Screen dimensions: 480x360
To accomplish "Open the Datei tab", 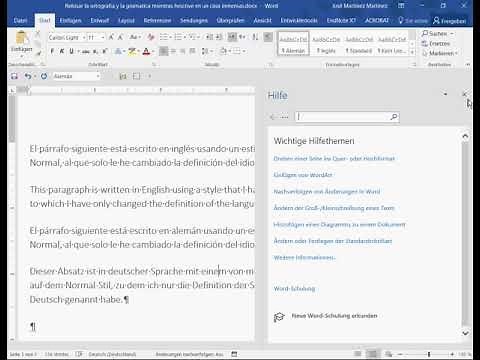I will click(x=20, y=21).
